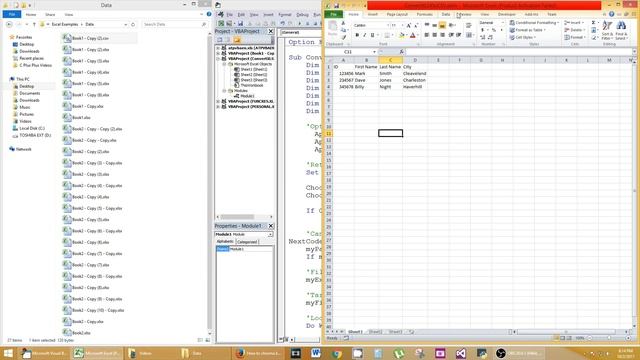Open General number format dropdown
The width and height of the screenshot is (640, 360).
click(x=502, y=22)
